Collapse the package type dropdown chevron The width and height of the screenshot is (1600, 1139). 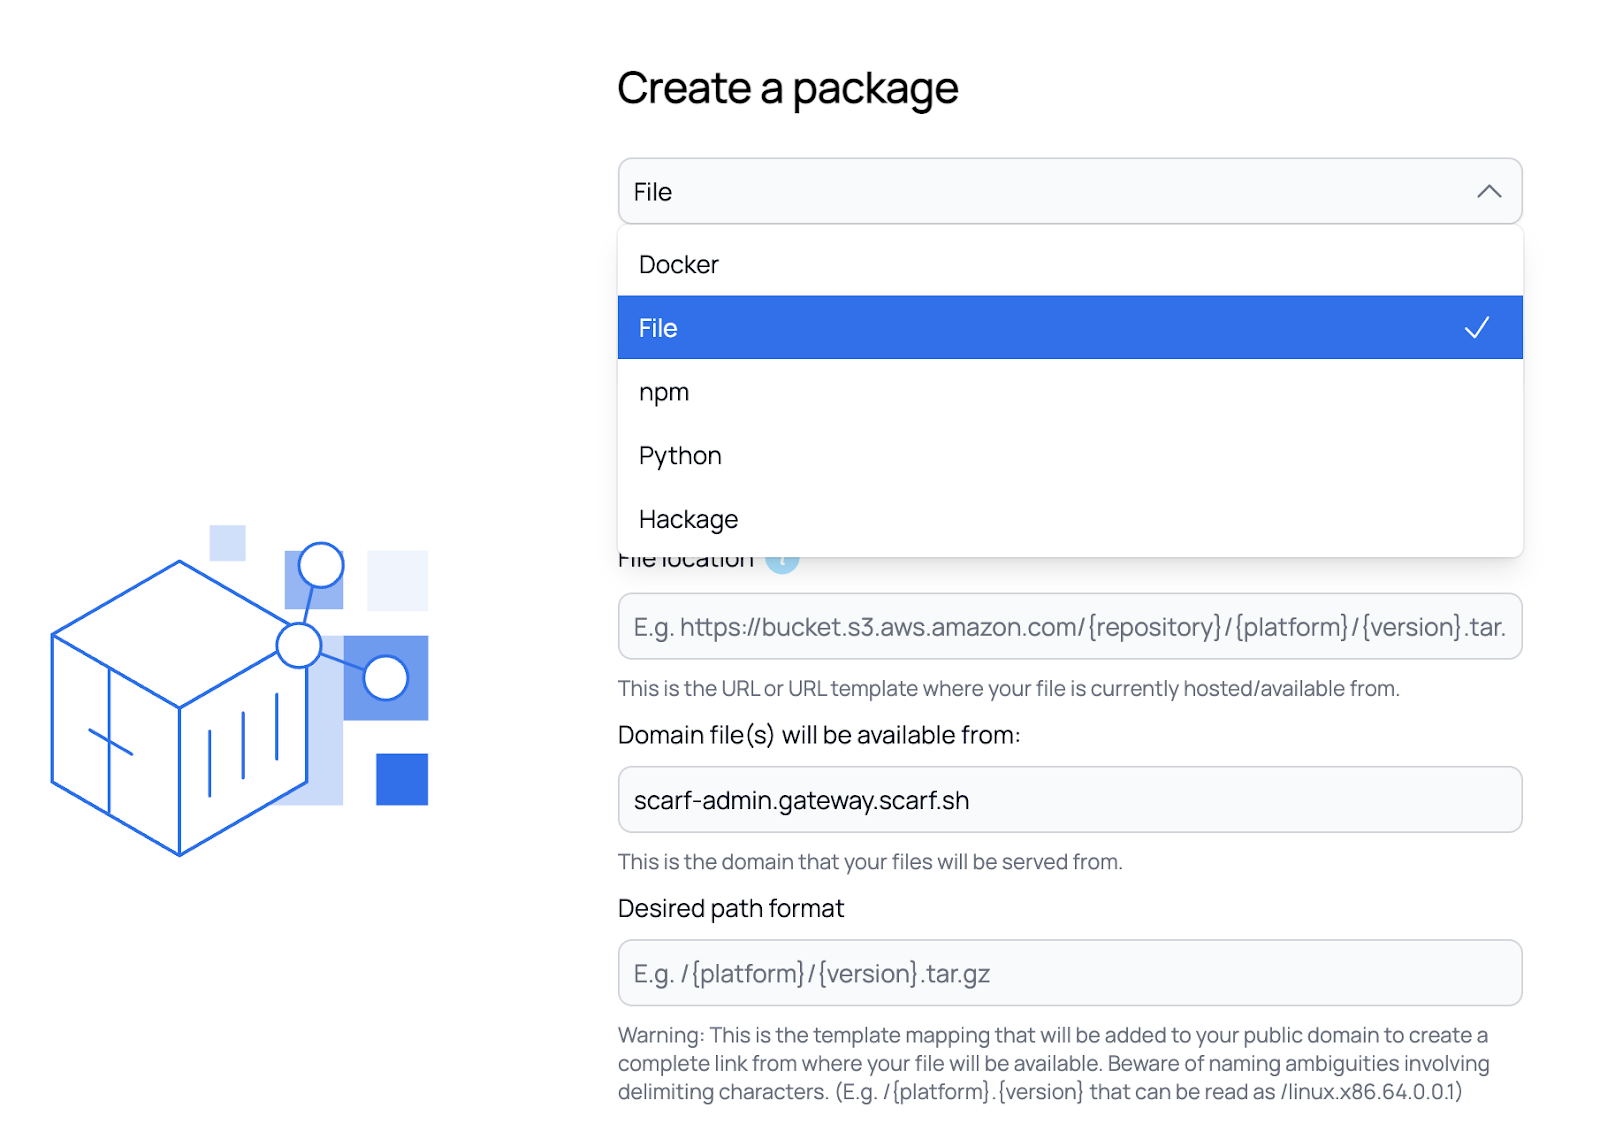coord(1488,191)
